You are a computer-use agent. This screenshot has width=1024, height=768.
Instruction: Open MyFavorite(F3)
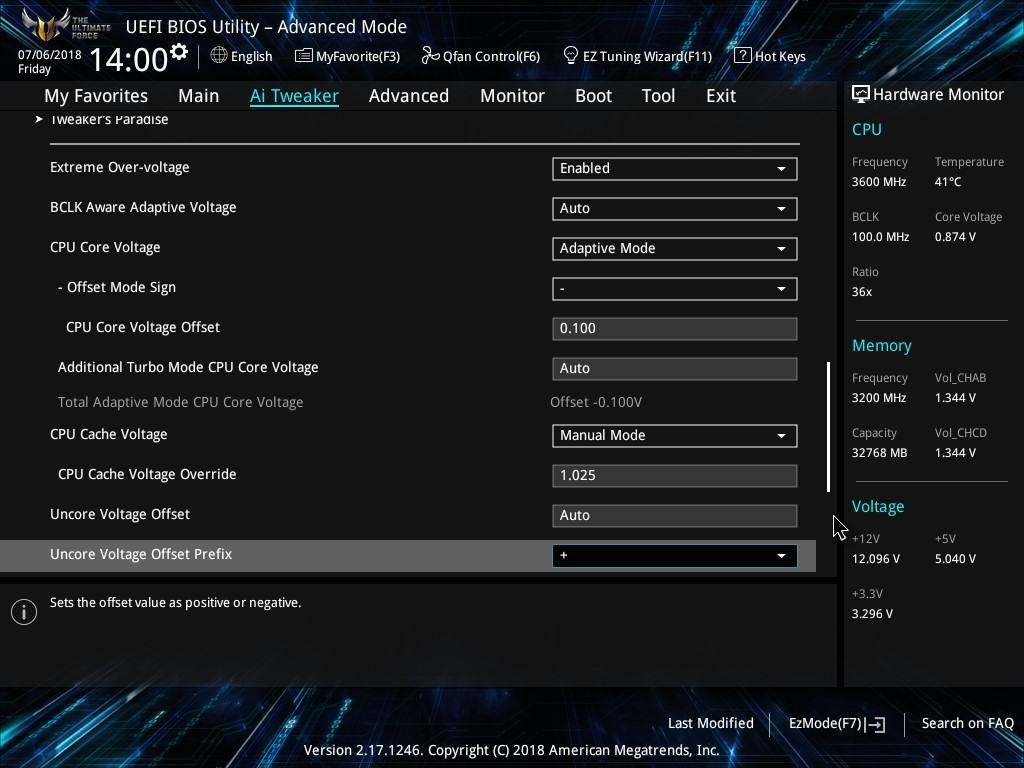coord(347,56)
